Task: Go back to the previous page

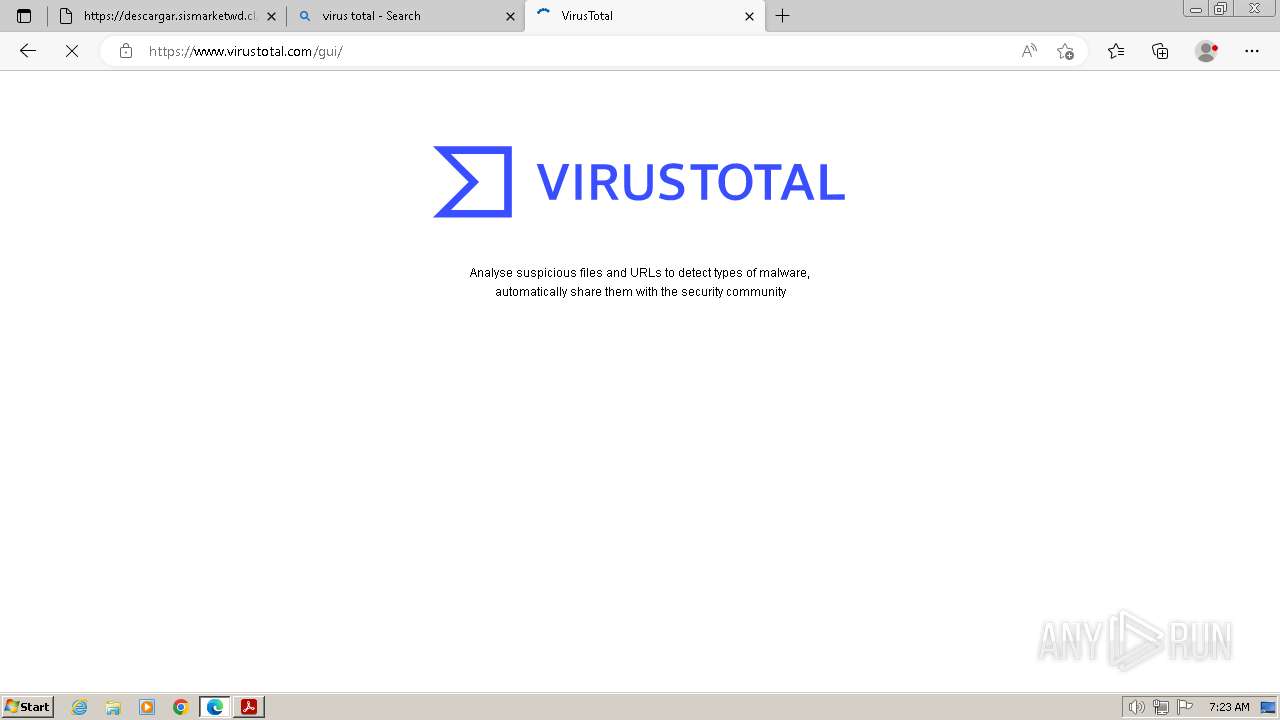Action: (28, 51)
